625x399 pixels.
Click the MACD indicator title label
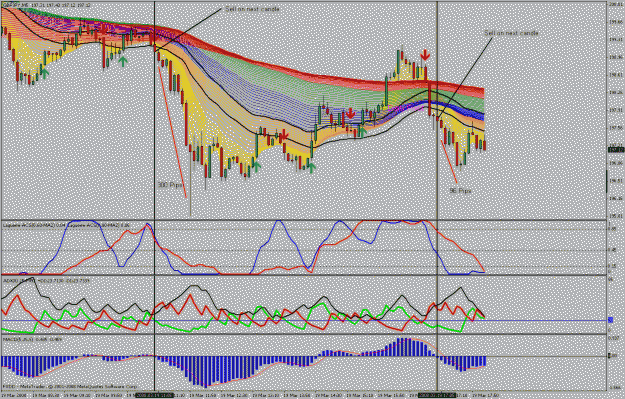tap(32, 339)
